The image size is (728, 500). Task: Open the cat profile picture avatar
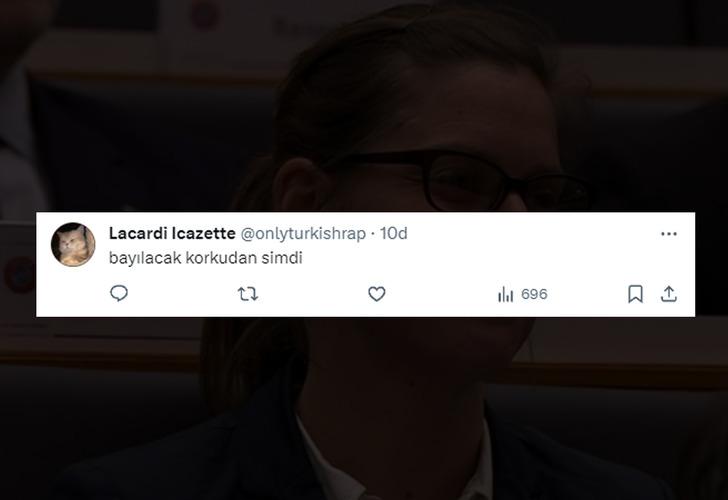(x=73, y=245)
